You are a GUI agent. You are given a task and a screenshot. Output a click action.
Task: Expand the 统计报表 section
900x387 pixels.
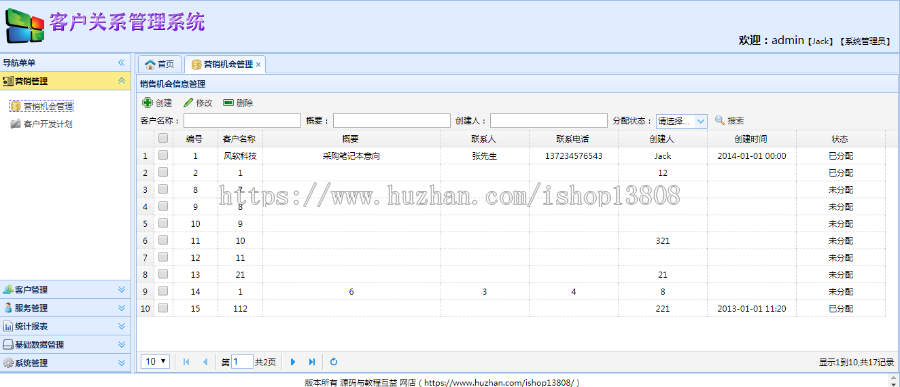click(121, 326)
